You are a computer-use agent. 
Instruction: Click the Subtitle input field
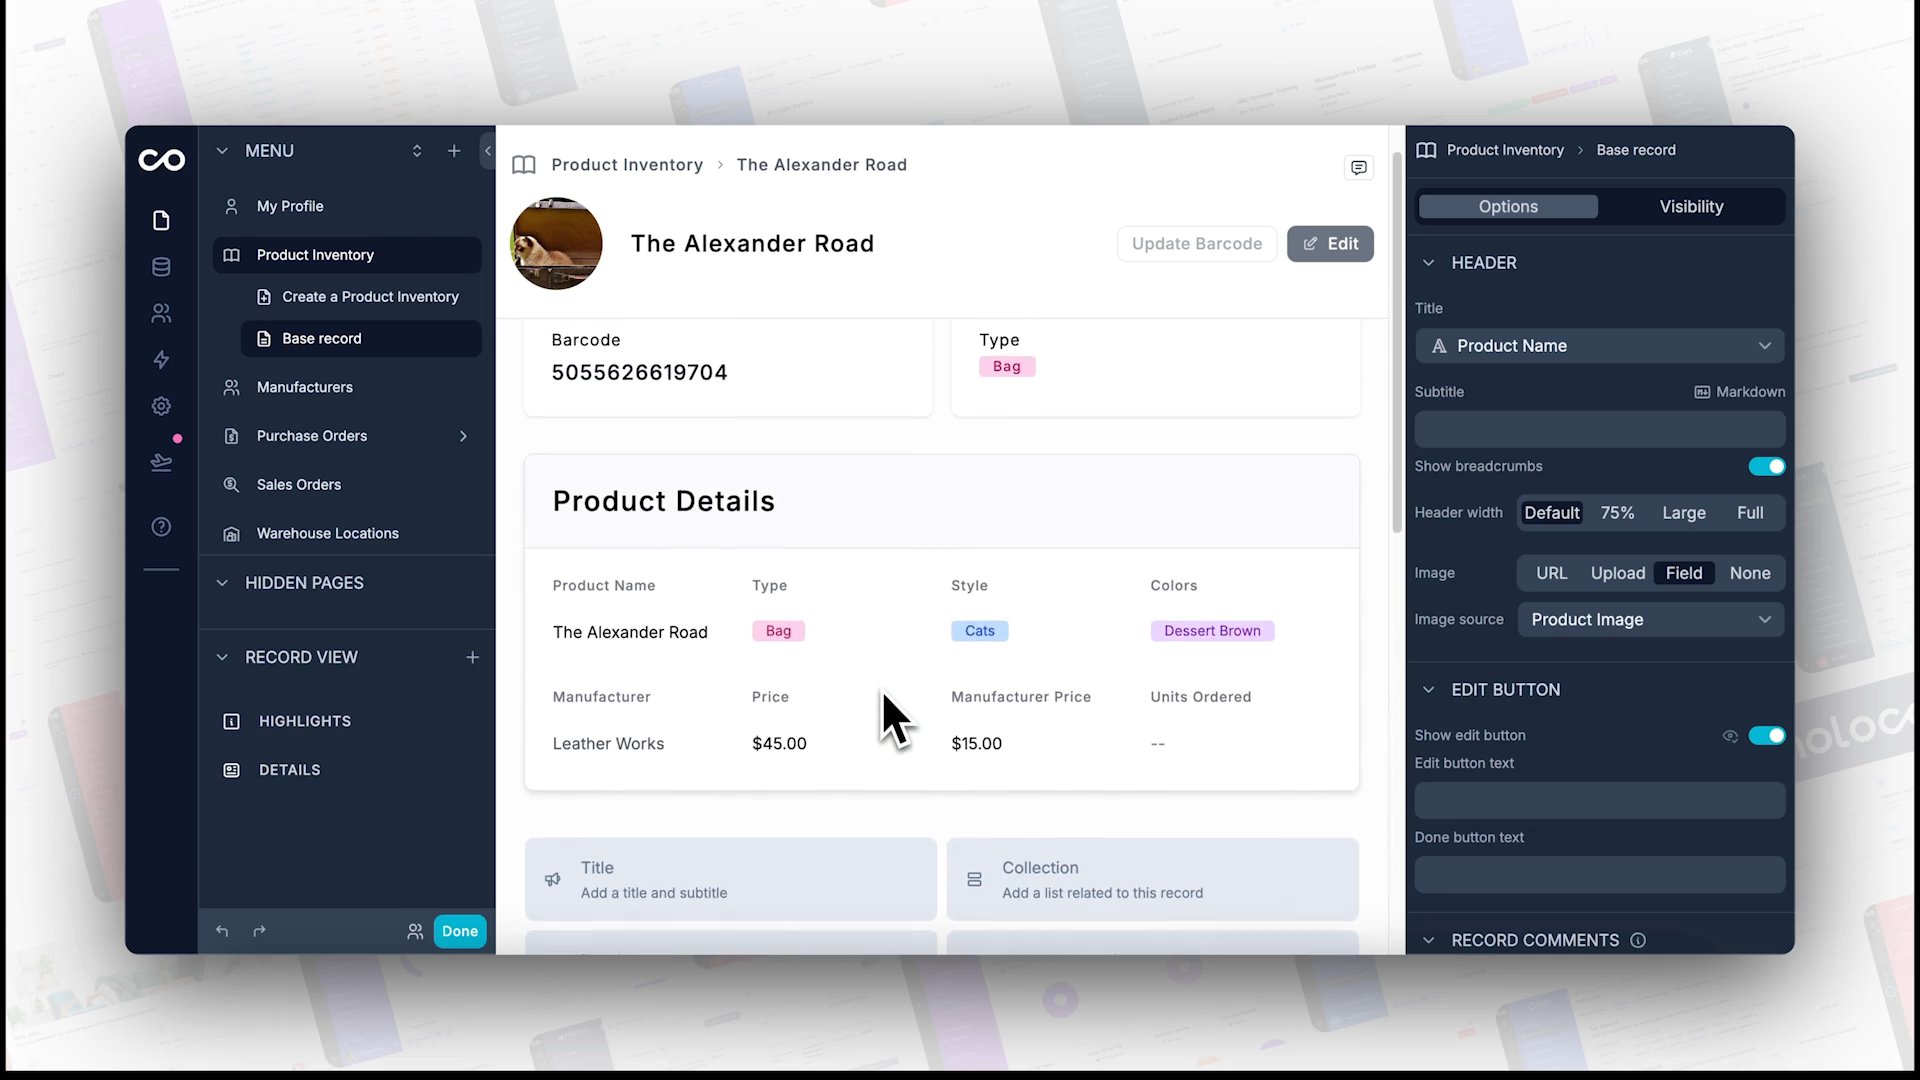[x=1599, y=430]
